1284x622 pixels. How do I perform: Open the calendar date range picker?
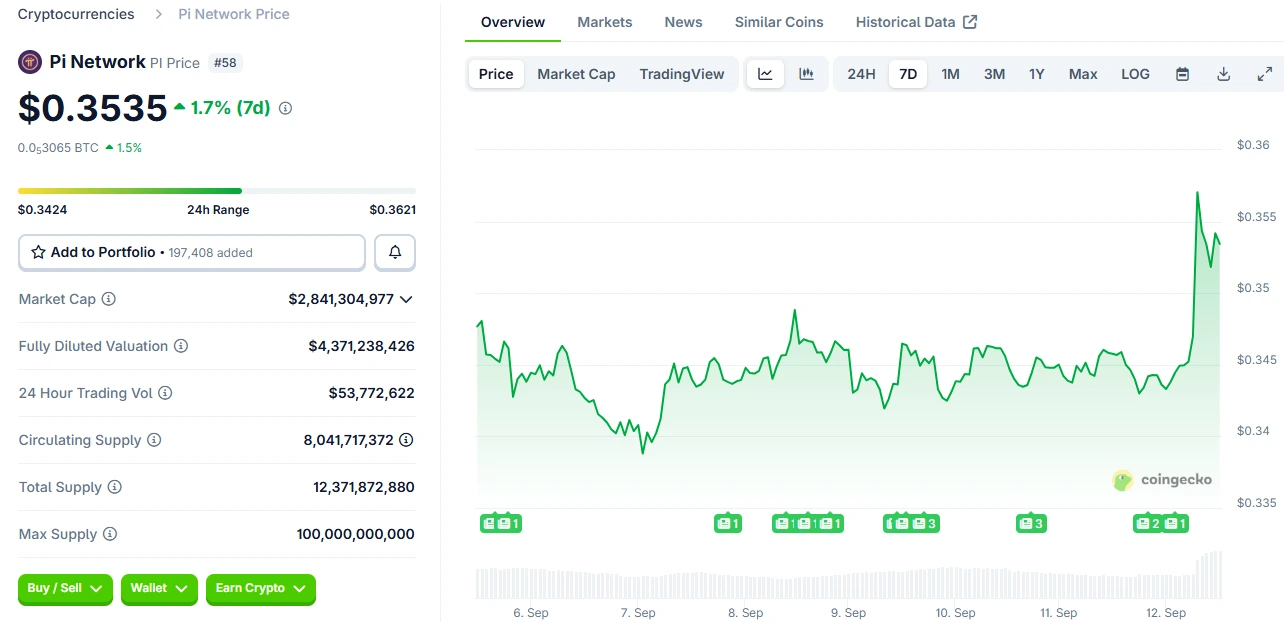pos(1182,73)
